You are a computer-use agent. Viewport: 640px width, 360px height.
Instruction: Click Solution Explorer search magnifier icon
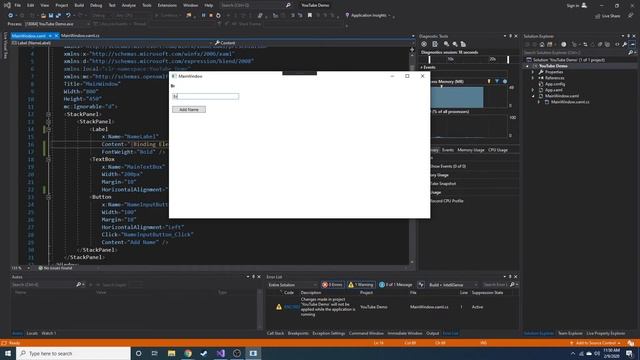coord(631,53)
